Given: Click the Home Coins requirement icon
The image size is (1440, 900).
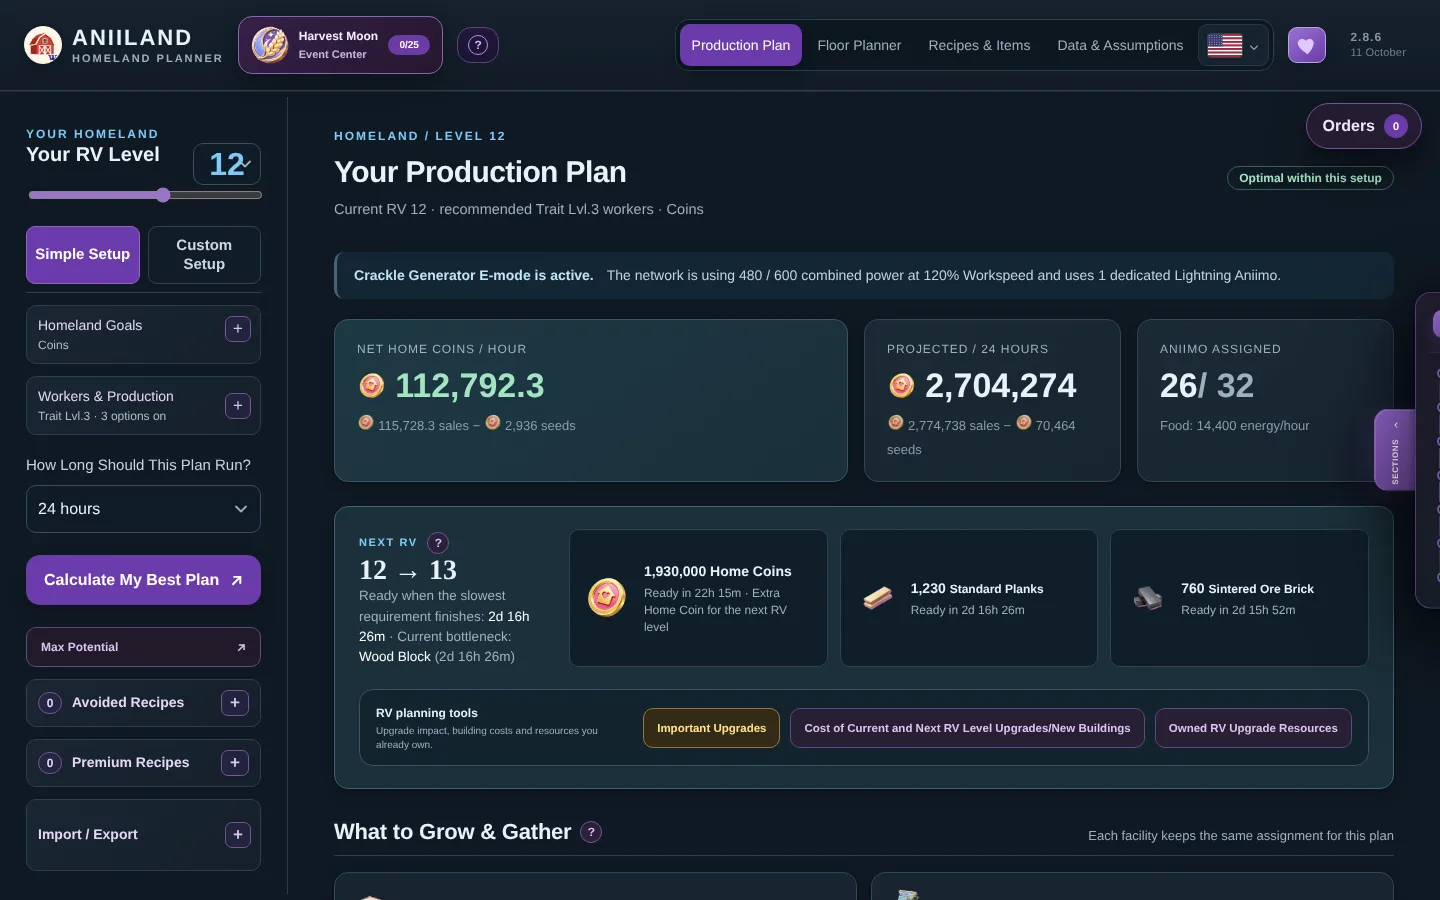Looking at the screenshot, I should (607, 598).
